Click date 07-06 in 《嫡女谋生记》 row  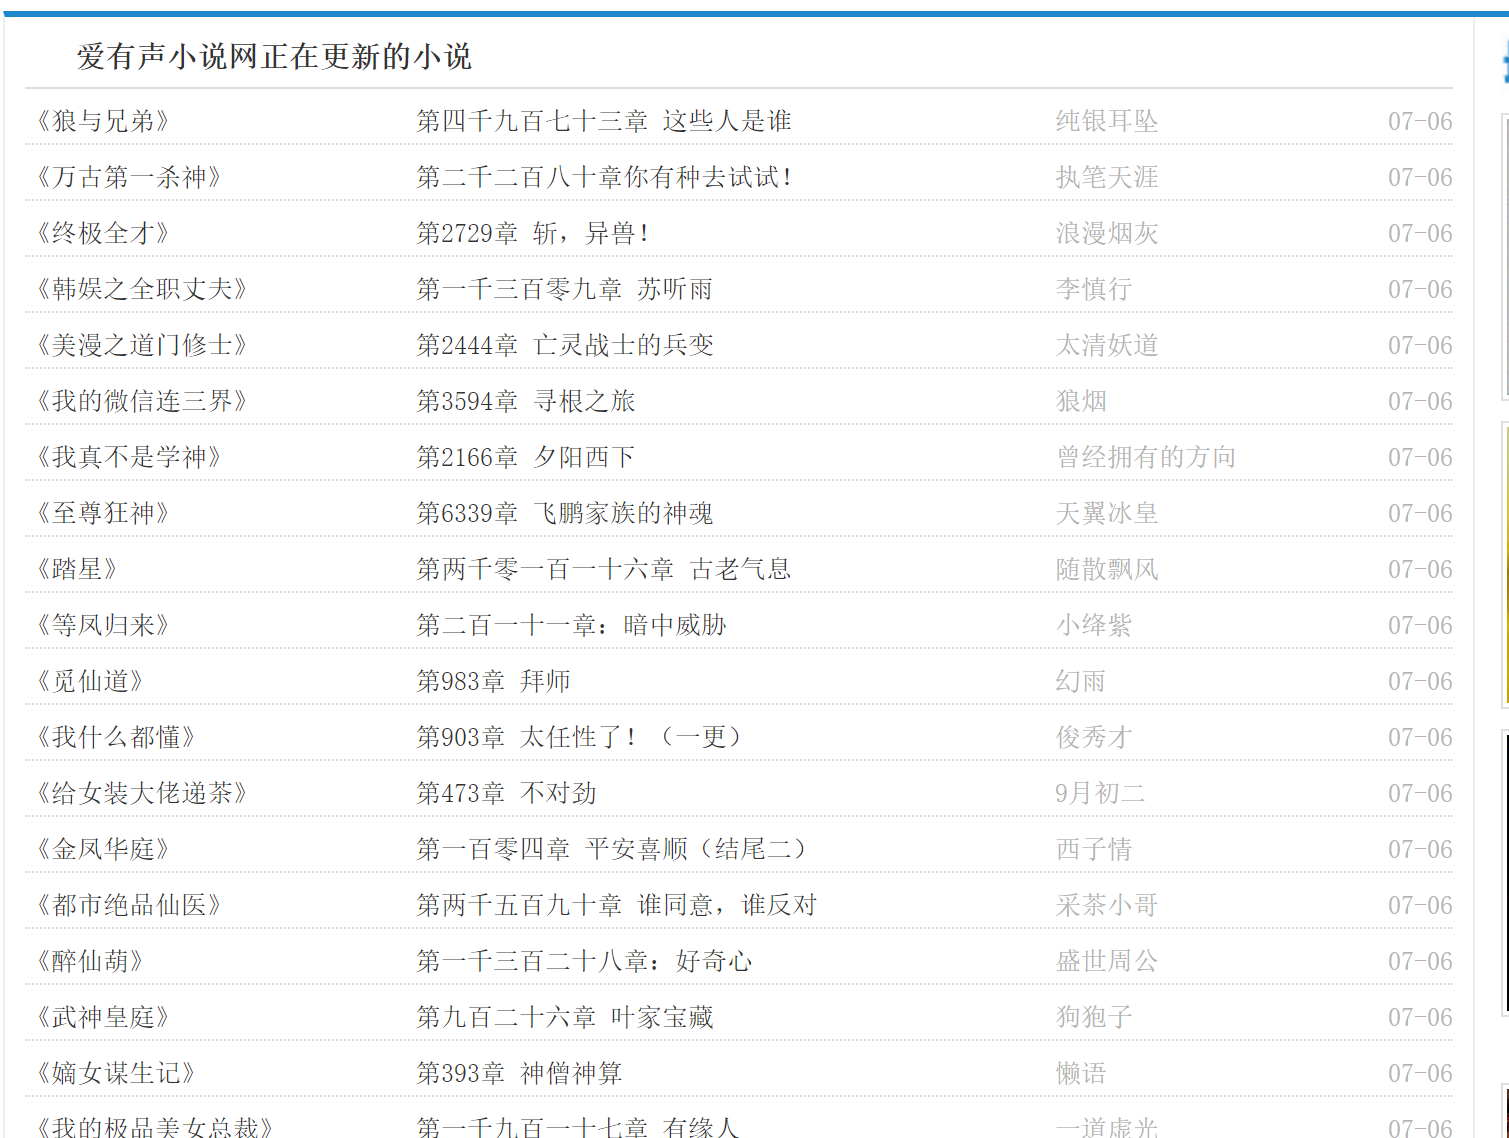click(x=1420, y=1073)
